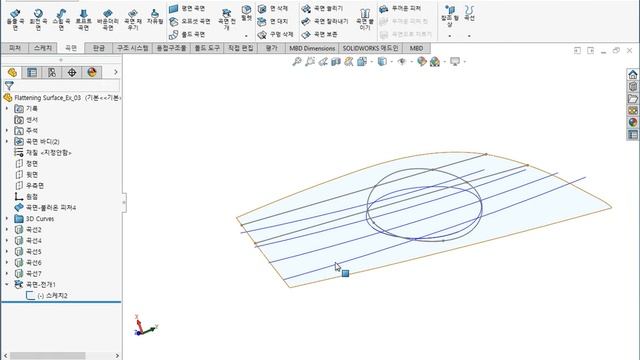Image resolution: width=640 pixels, height=360 pixels.
Task: Choose the Untrim Surface (곡면 보존) command
Action: click(x=319, y=34)
